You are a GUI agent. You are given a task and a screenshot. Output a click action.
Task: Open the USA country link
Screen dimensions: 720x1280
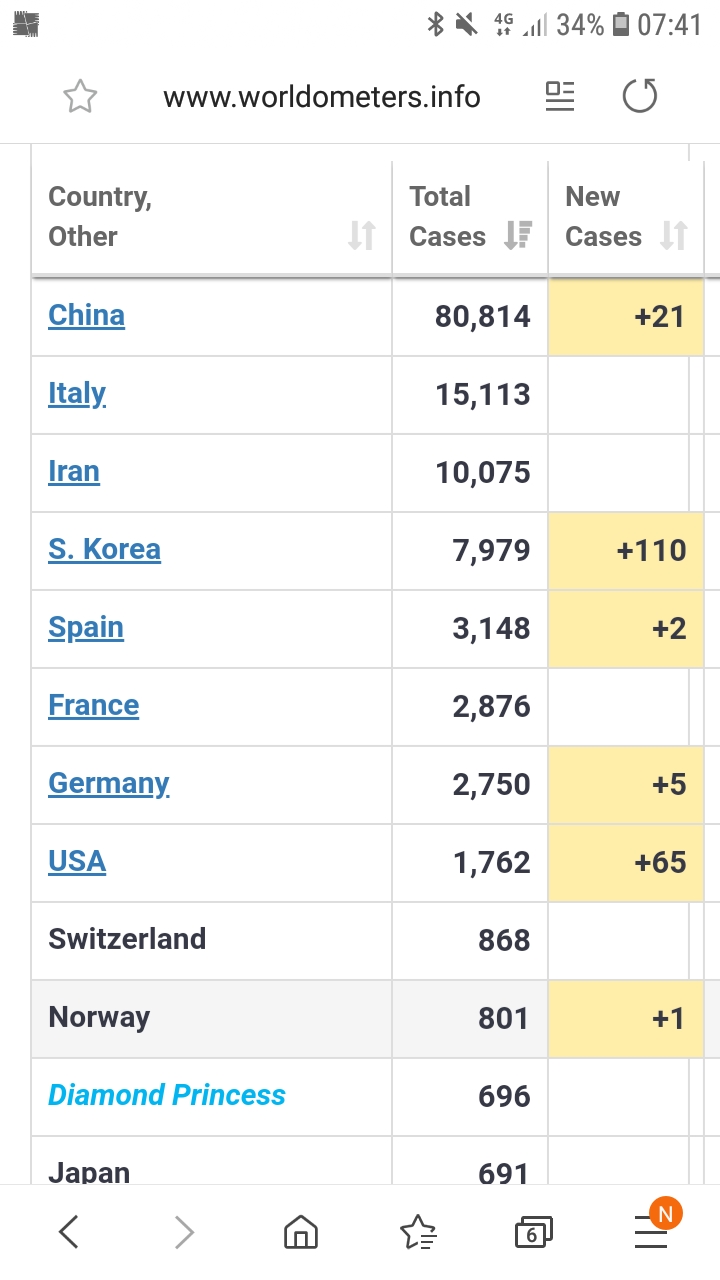[x=77, y=862]
